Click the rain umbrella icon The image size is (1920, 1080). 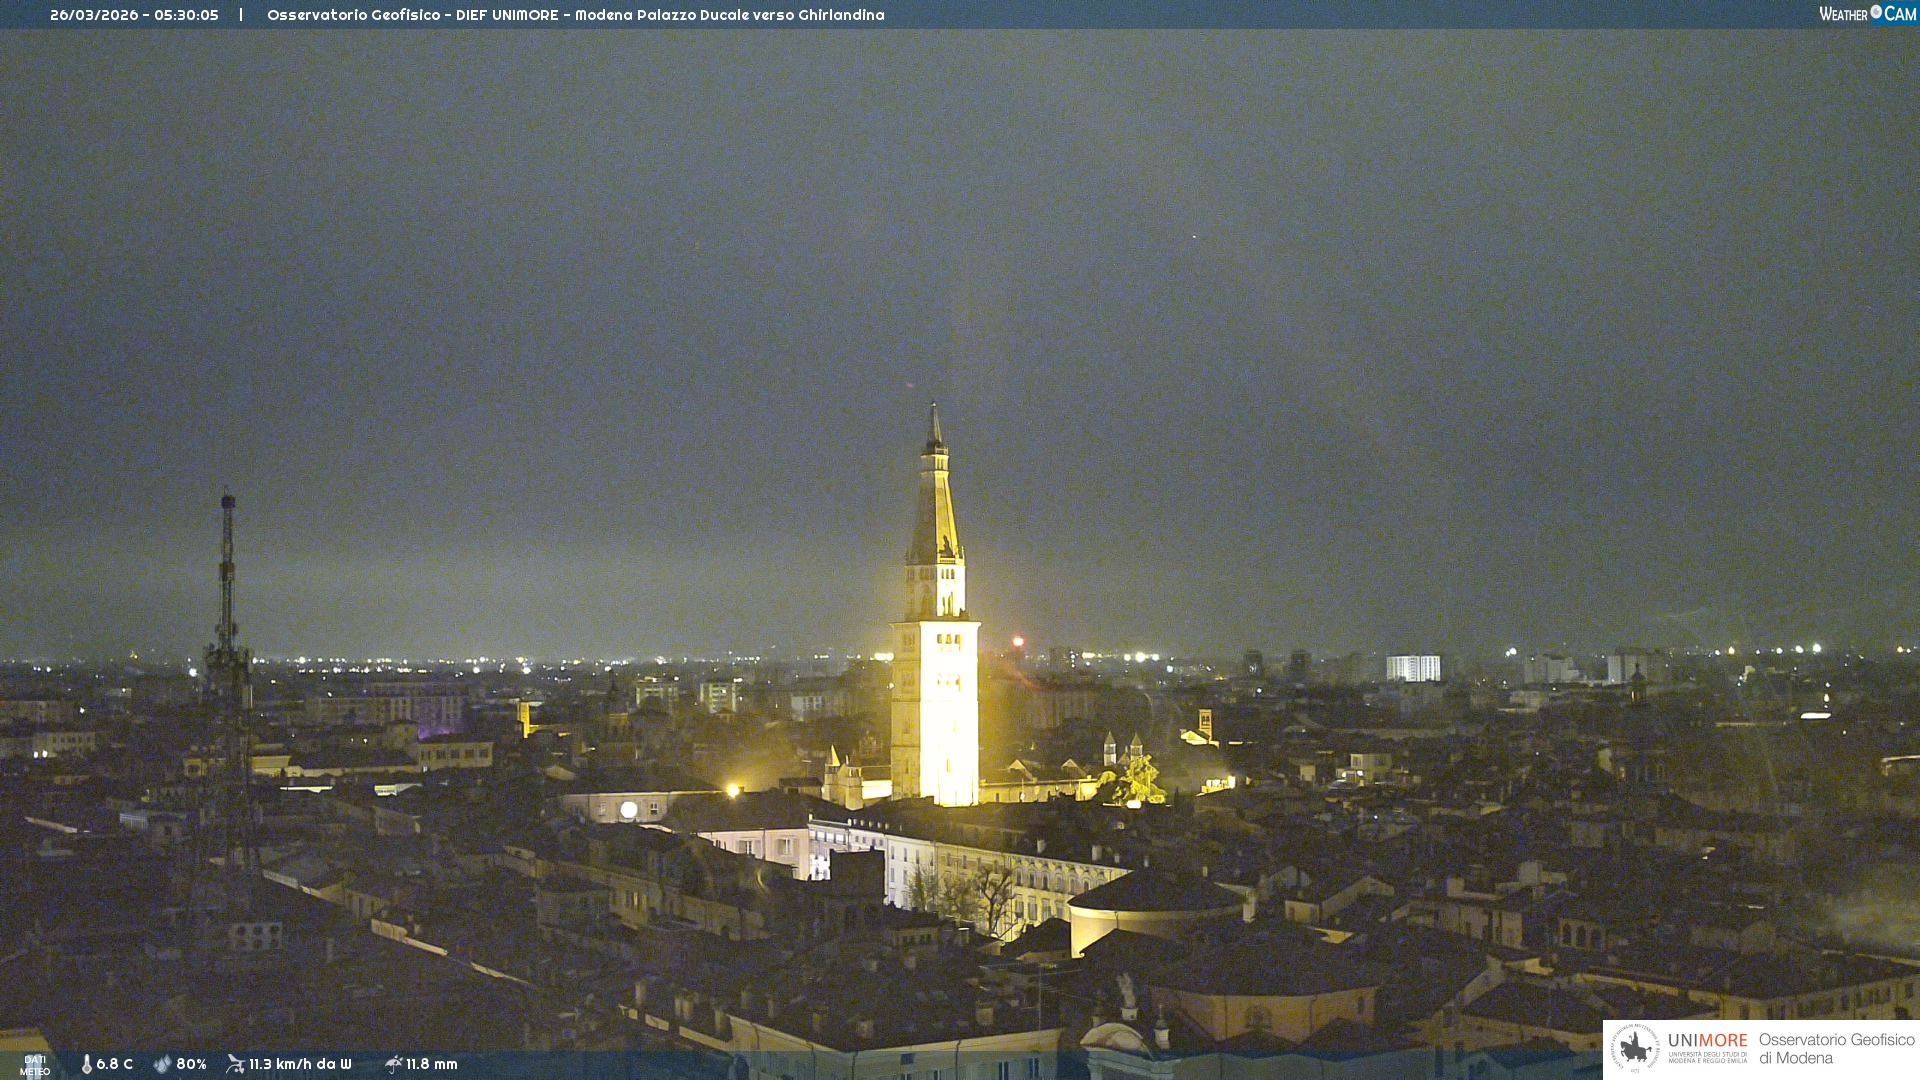click(393, 1064)
